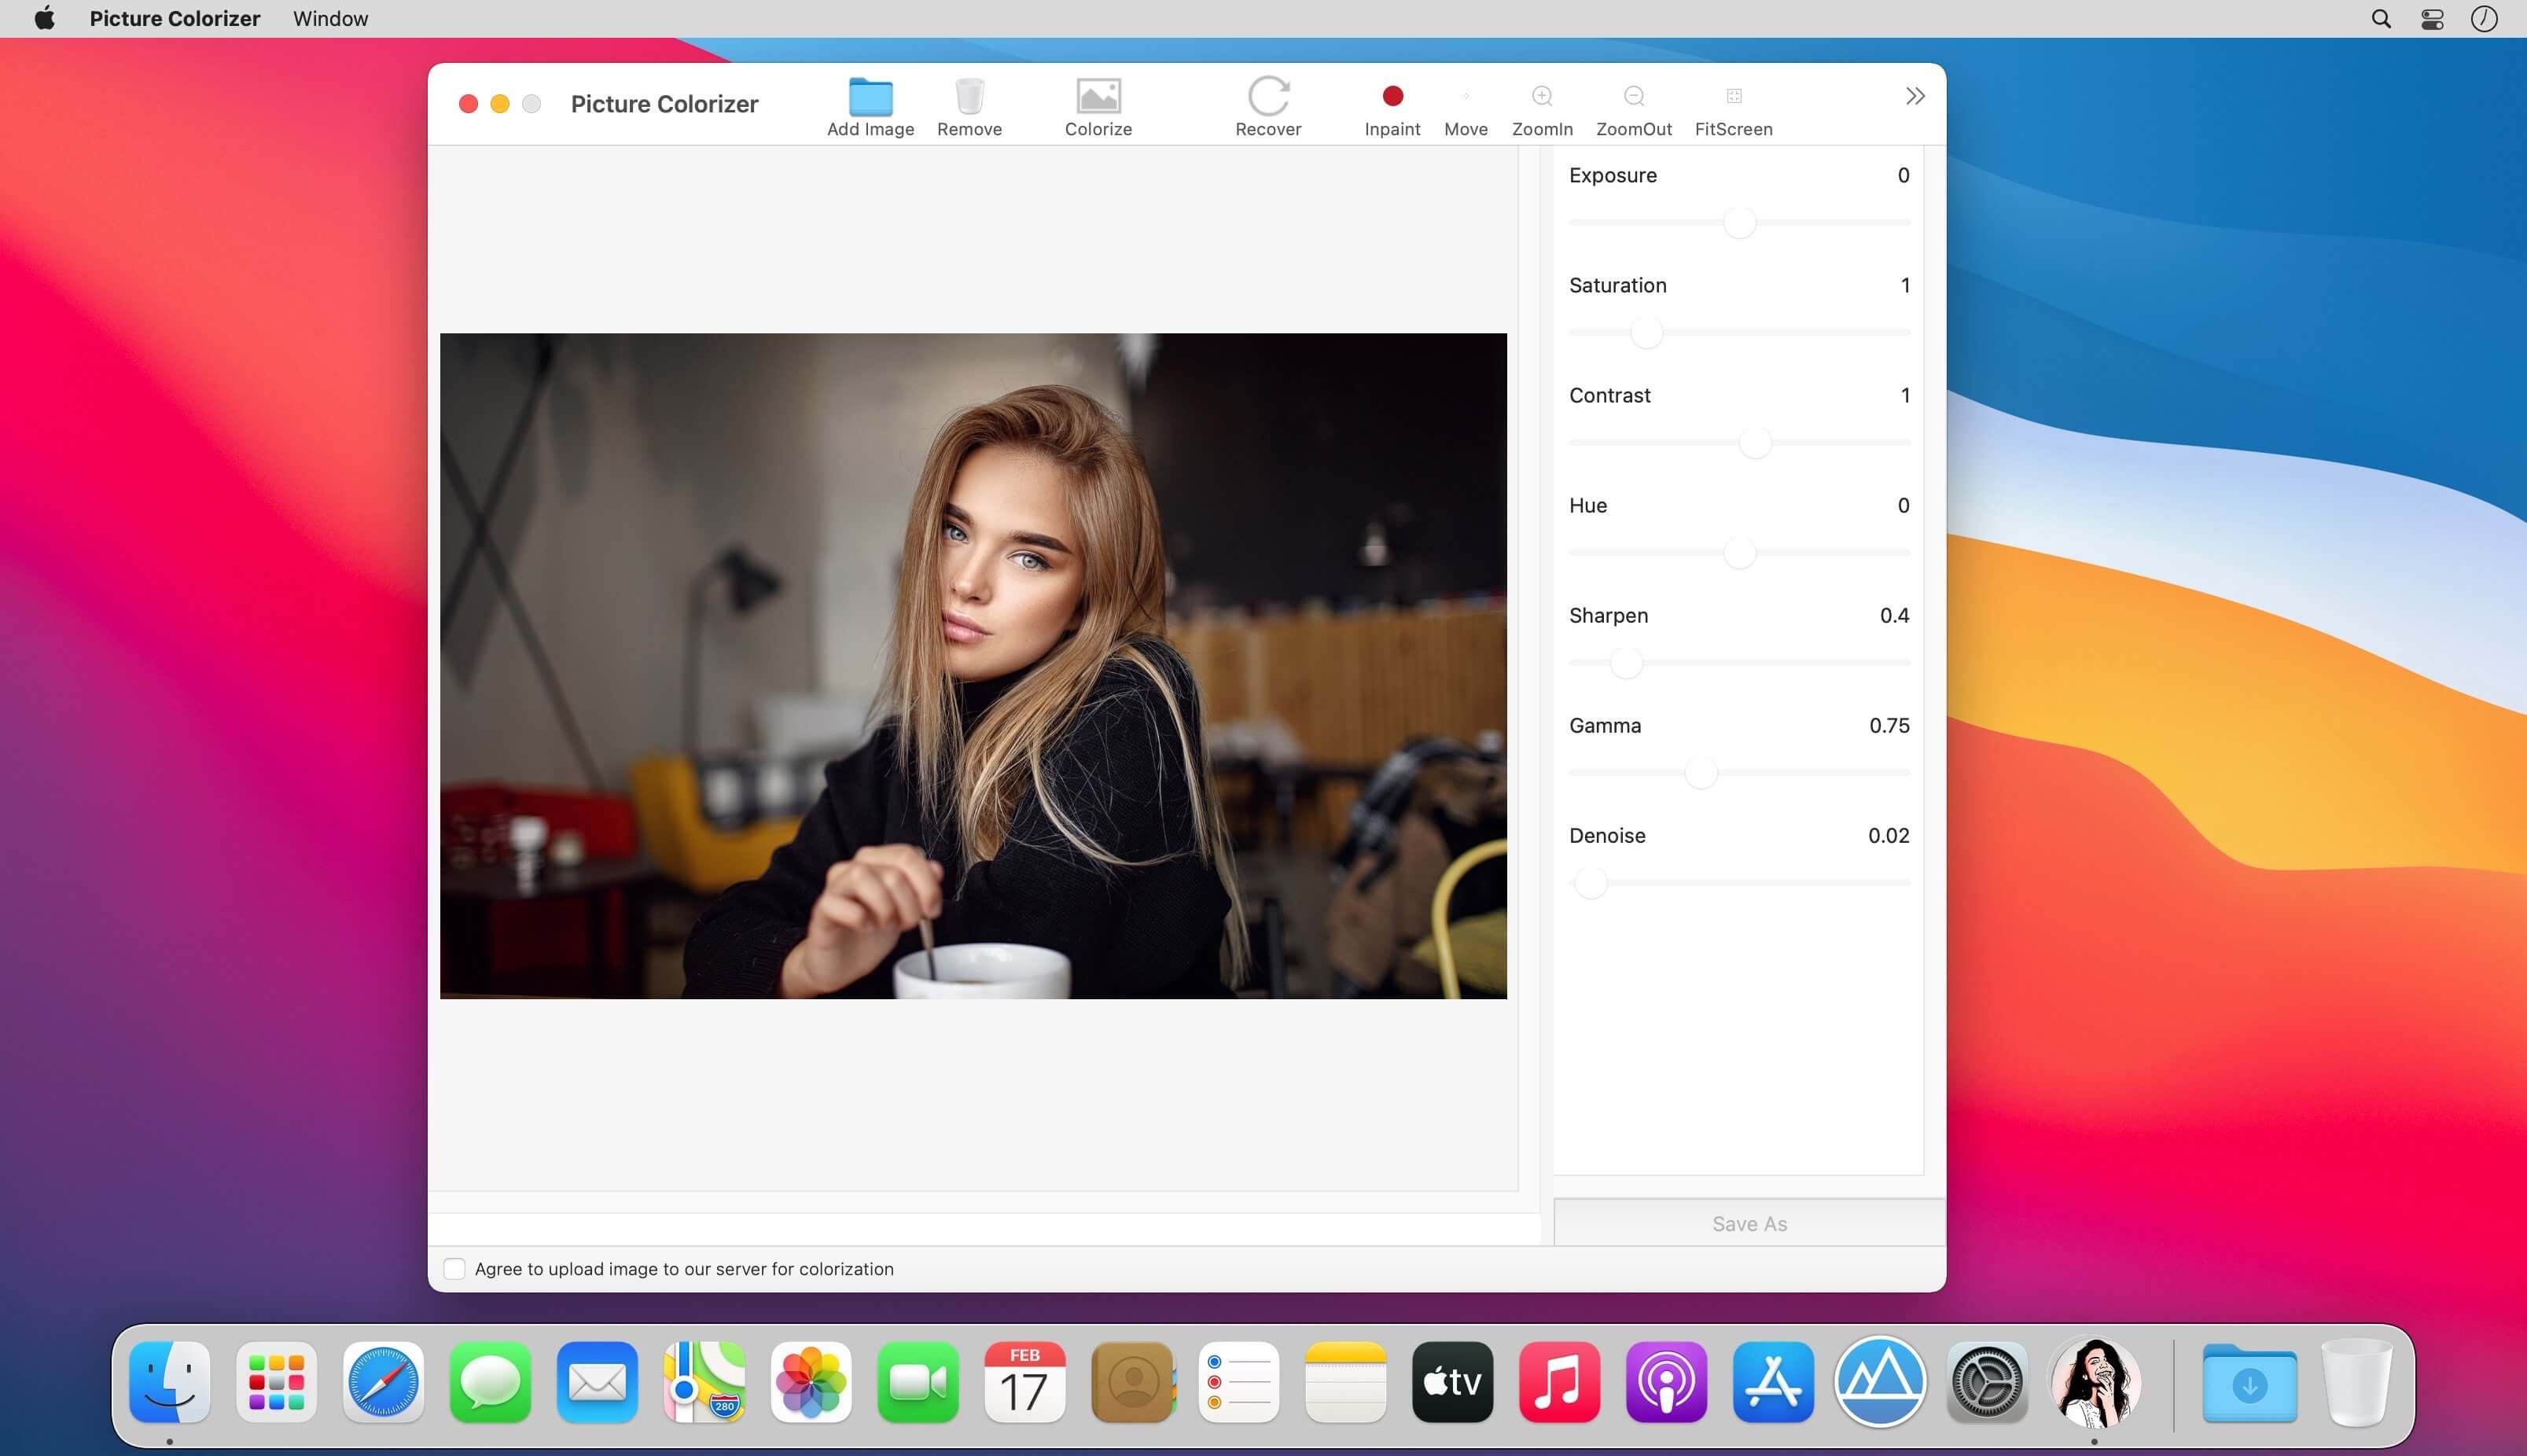Click the Saturation slider knob
Viewport: 2527px width, 1456px height.
click(x=1646, y=332)
